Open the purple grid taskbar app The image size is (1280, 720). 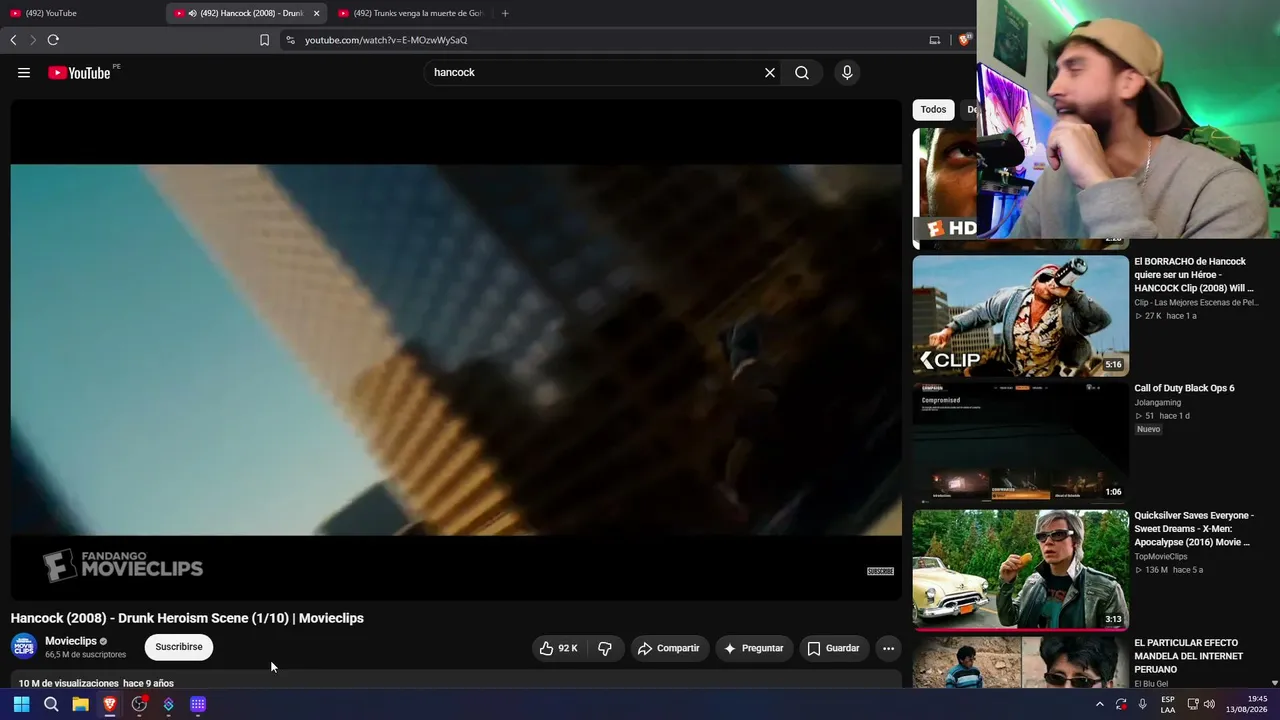pos(198,704)
